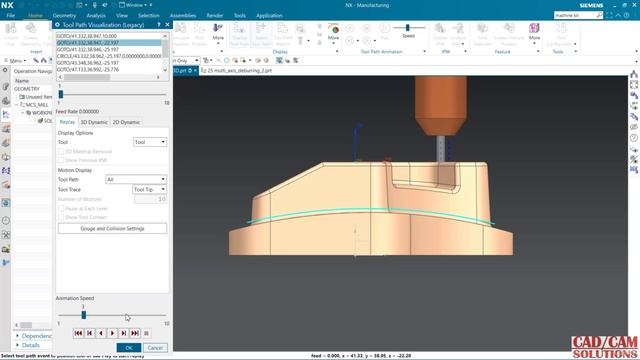Open the Analysis ribbon tab
Image resolution: width=640 pixels, height=360 pixels.
96,16
